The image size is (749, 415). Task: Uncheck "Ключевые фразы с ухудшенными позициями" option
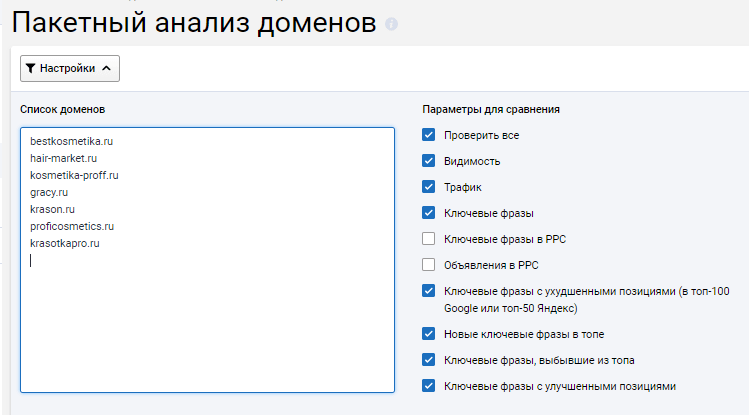429,291
